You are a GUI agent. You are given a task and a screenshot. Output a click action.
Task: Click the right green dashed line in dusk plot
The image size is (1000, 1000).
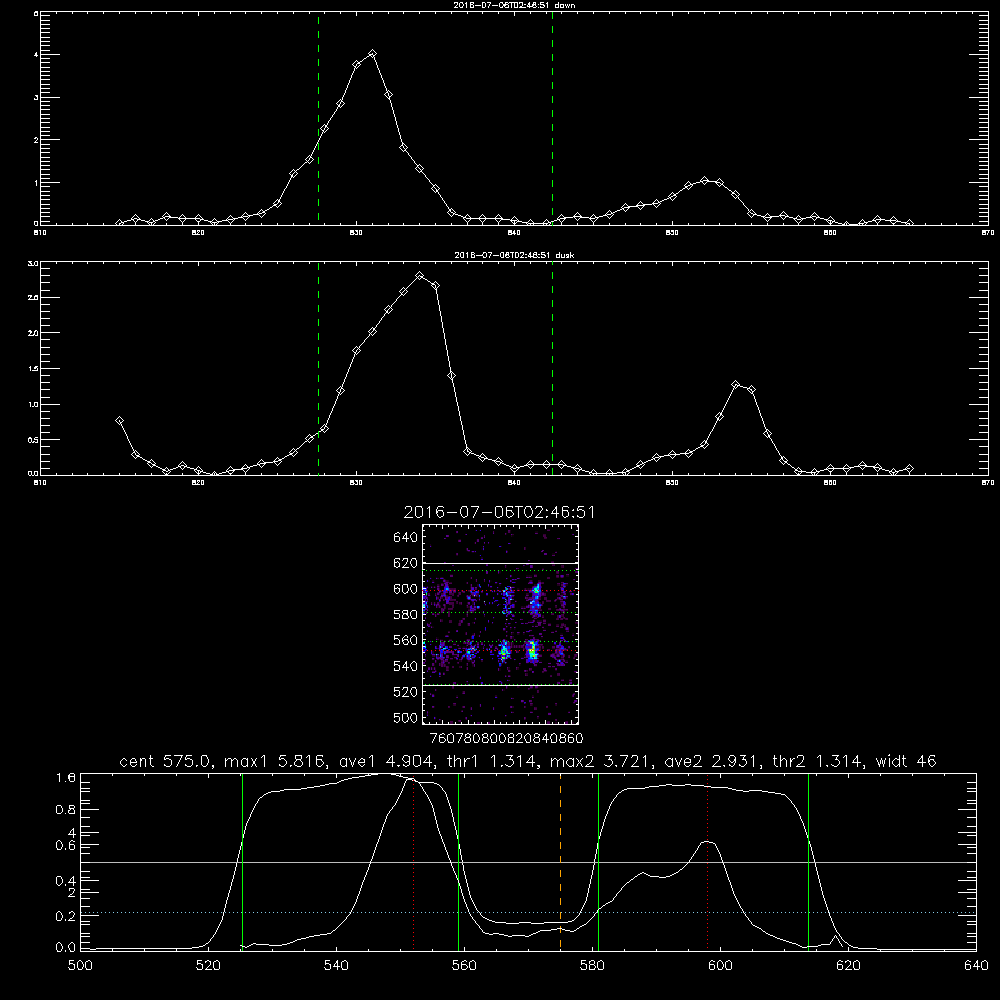coord(552,368)
